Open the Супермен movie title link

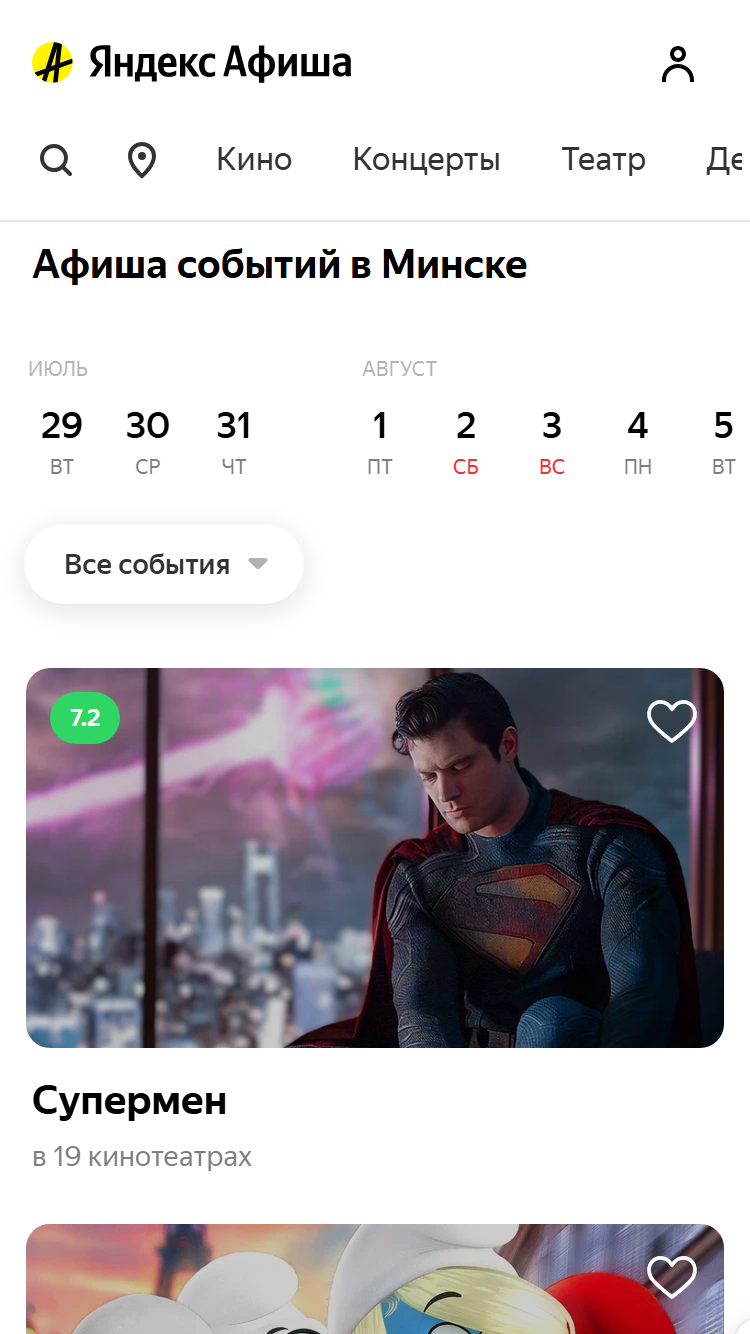tap(130, 1101)
